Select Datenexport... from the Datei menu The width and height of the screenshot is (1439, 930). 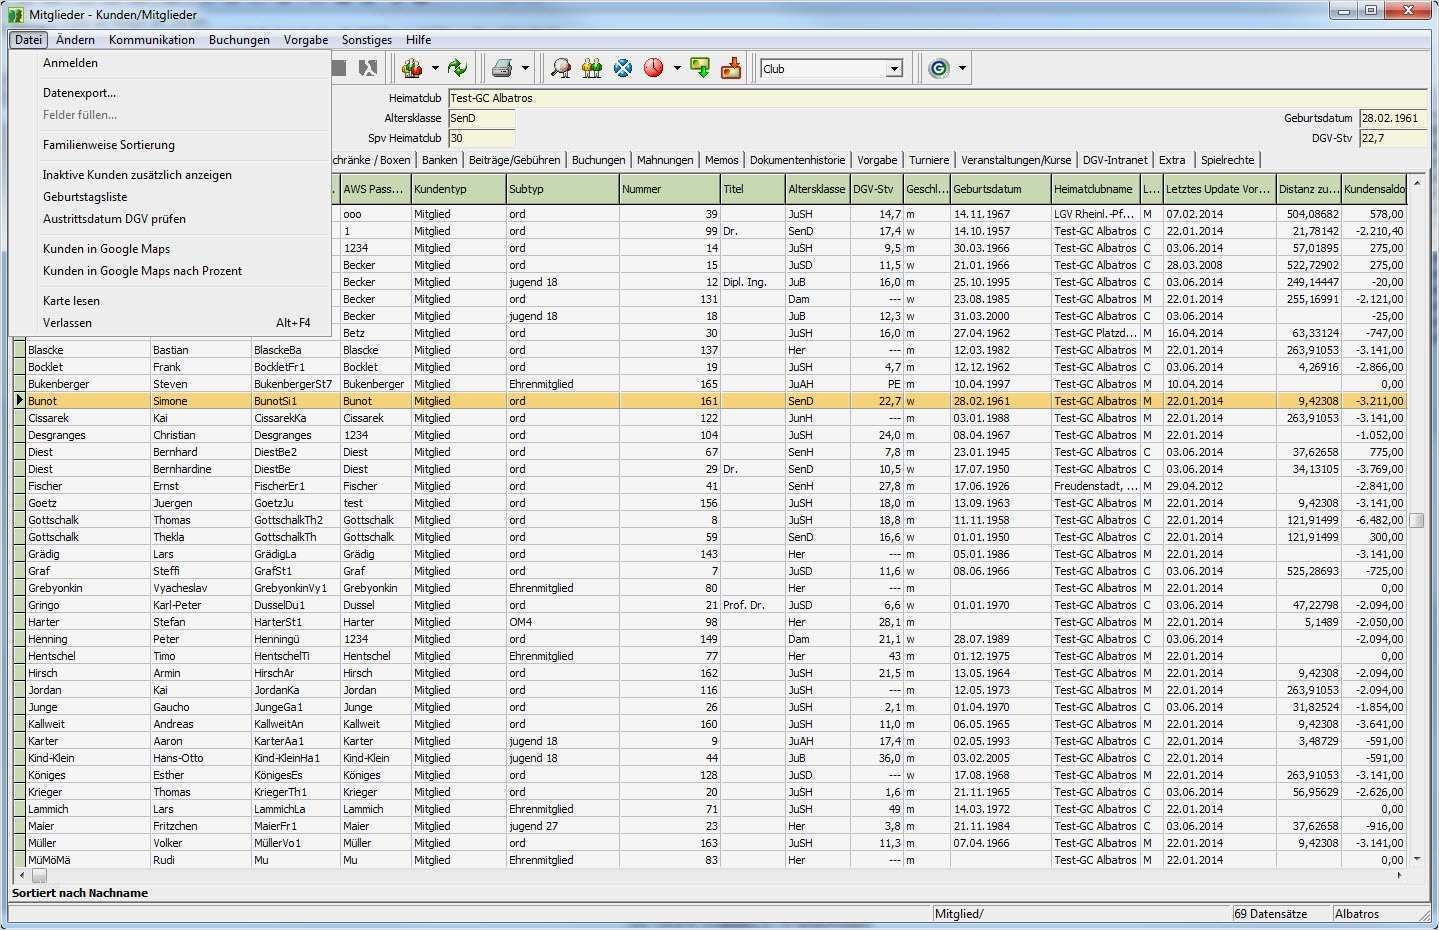click(x=79, y=93)
